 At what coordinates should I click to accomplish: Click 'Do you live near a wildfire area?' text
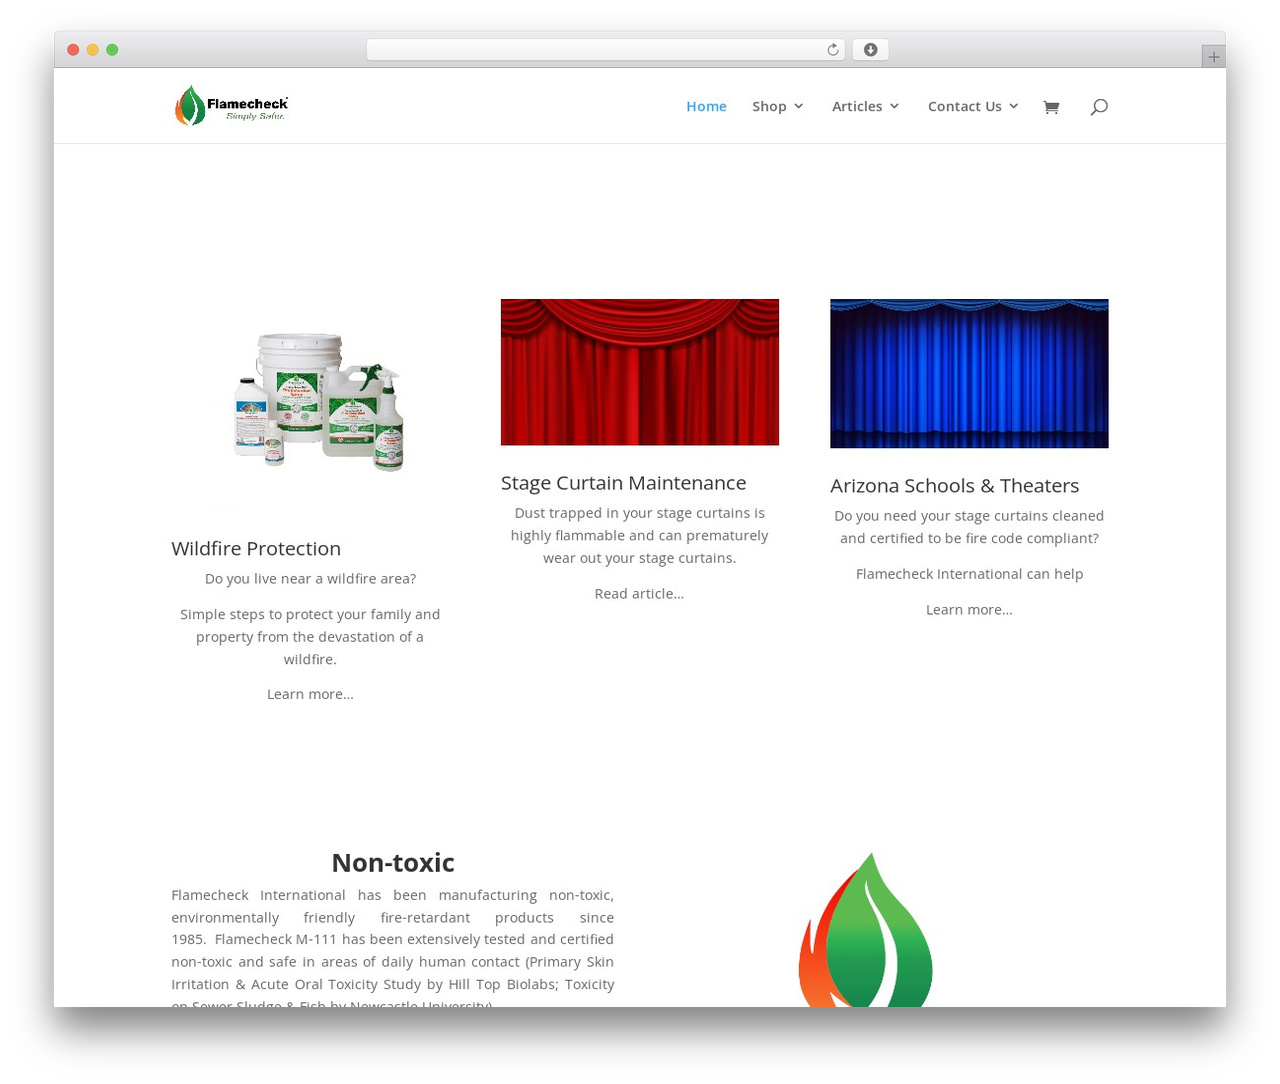coord(310,579)
